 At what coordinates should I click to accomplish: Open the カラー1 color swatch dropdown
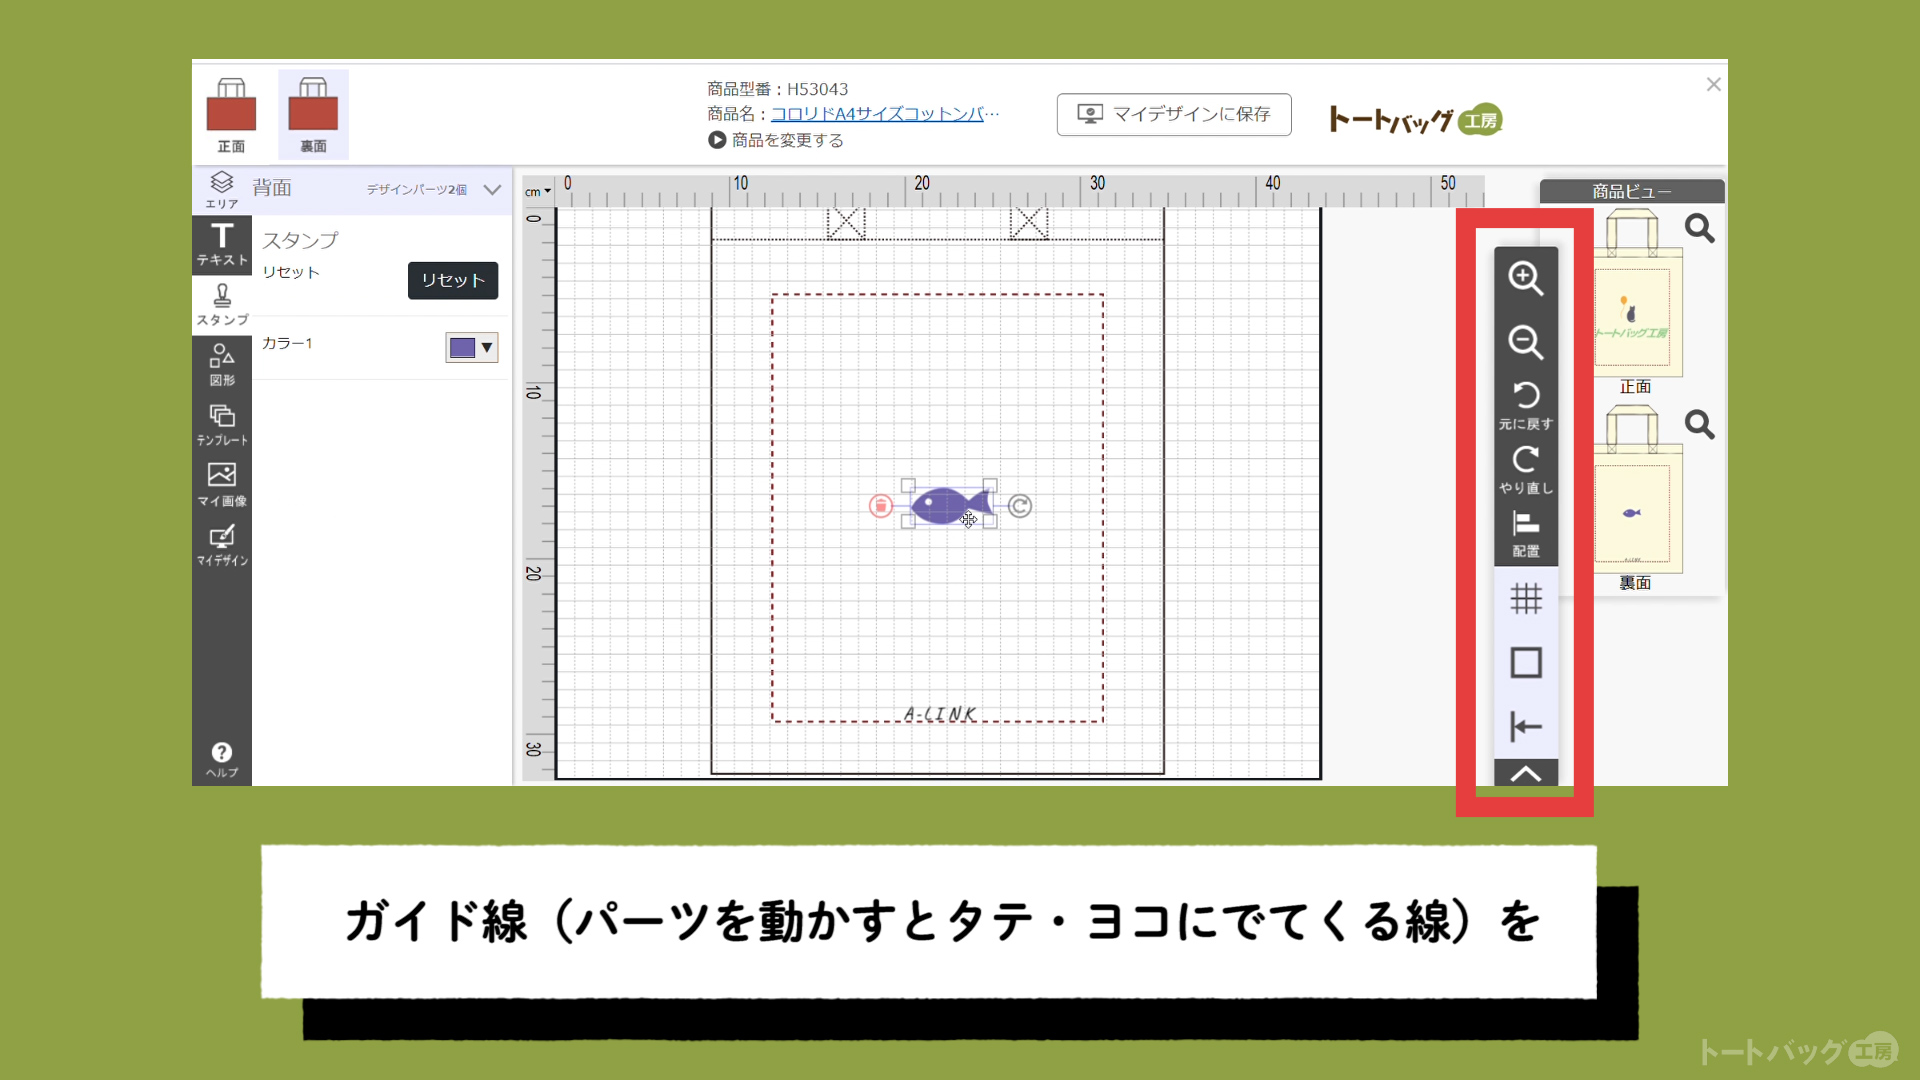click(472, 347)
